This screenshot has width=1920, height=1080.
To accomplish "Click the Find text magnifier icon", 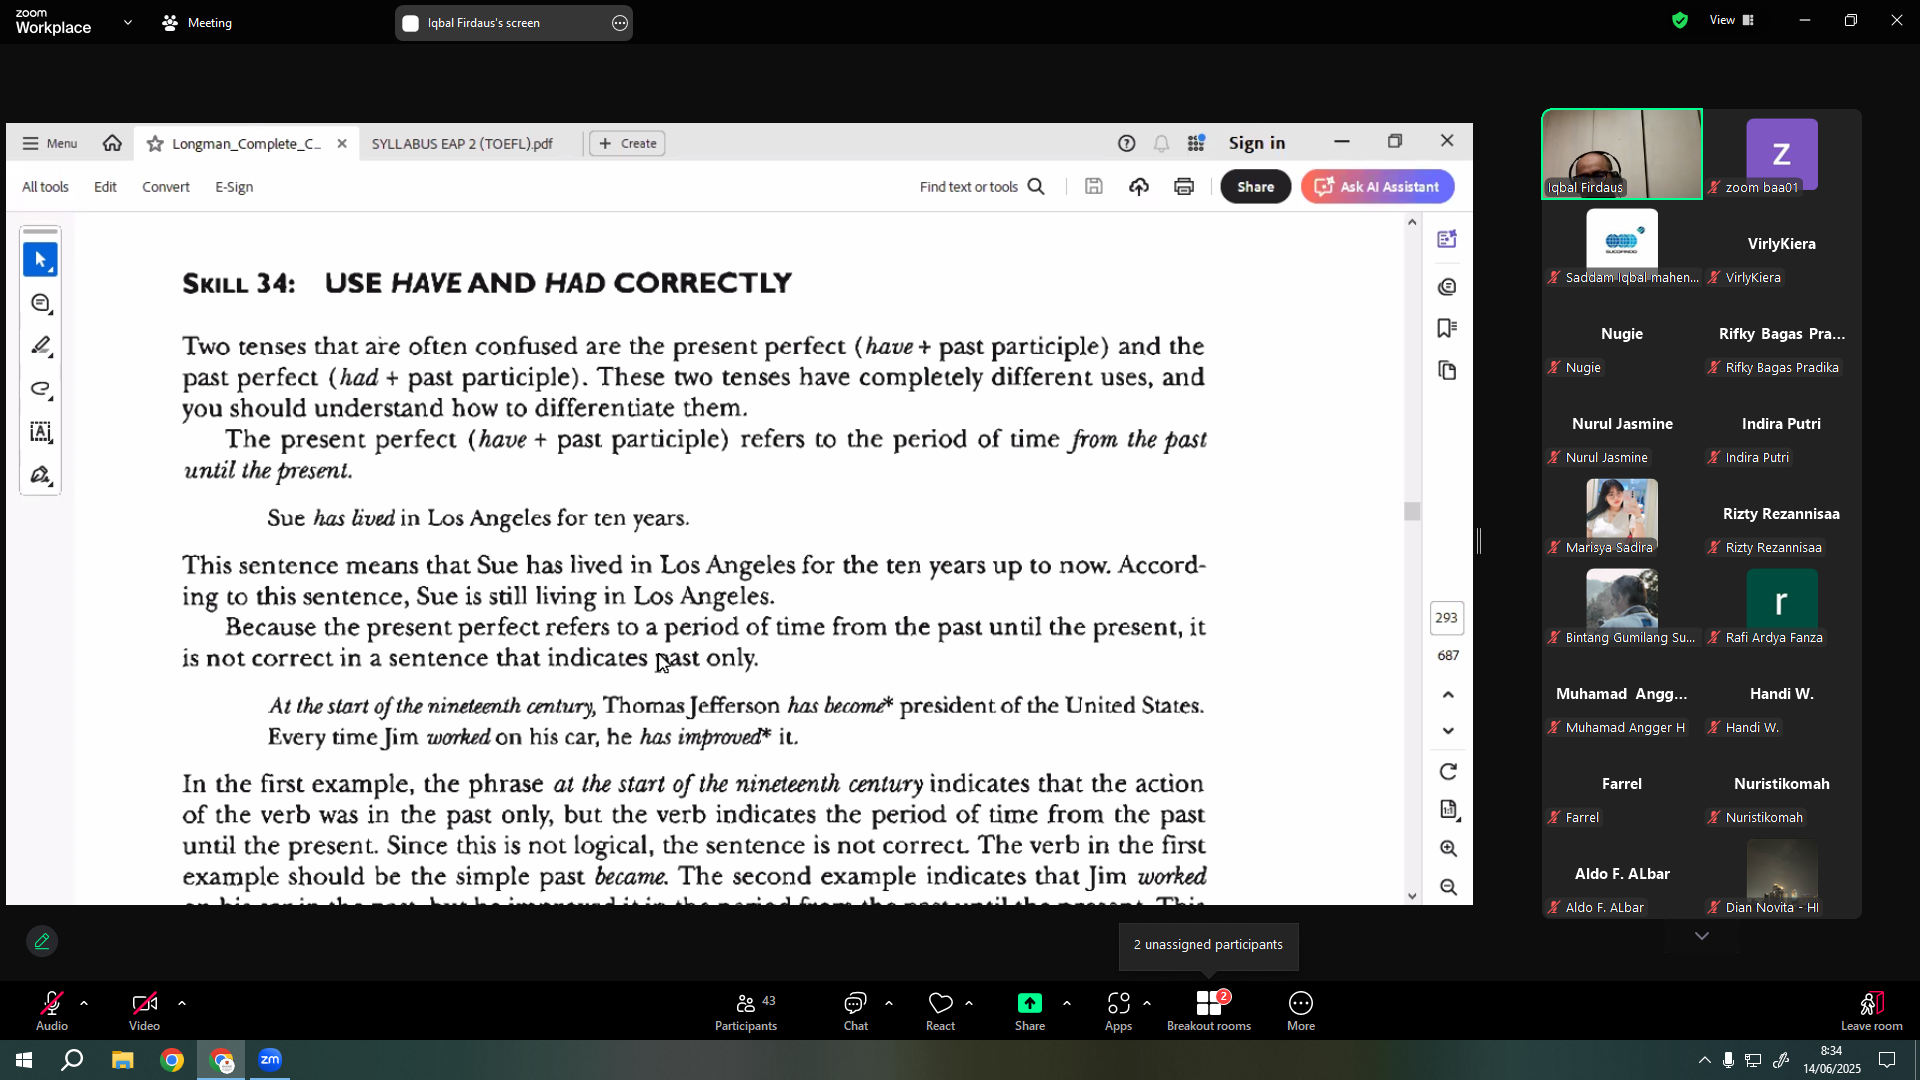I will tap(1036, 187).
